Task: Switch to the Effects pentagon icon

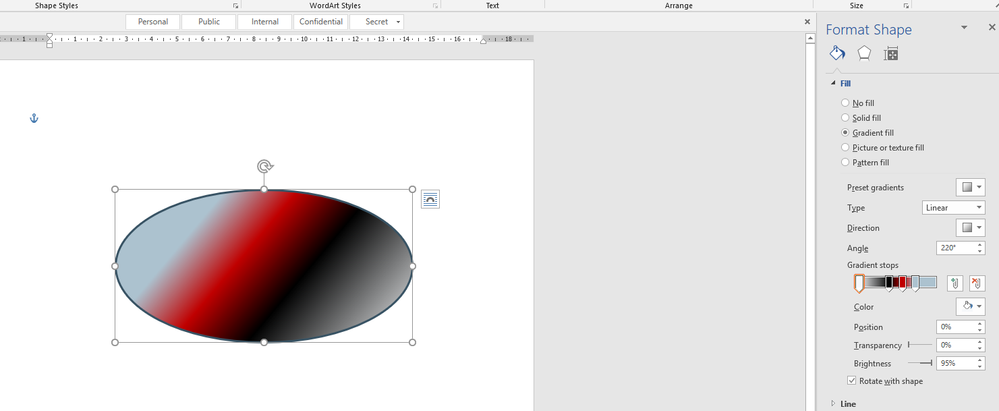Action: coord(864,54)
